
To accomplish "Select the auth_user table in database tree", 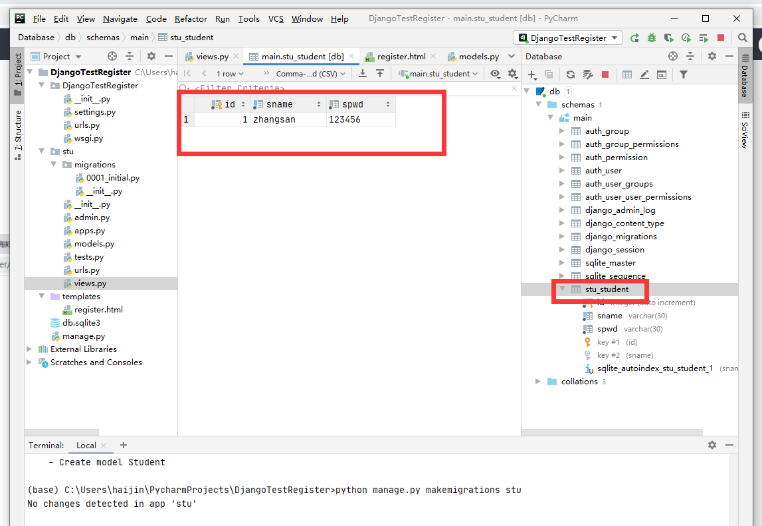I will tap(603, 171).
